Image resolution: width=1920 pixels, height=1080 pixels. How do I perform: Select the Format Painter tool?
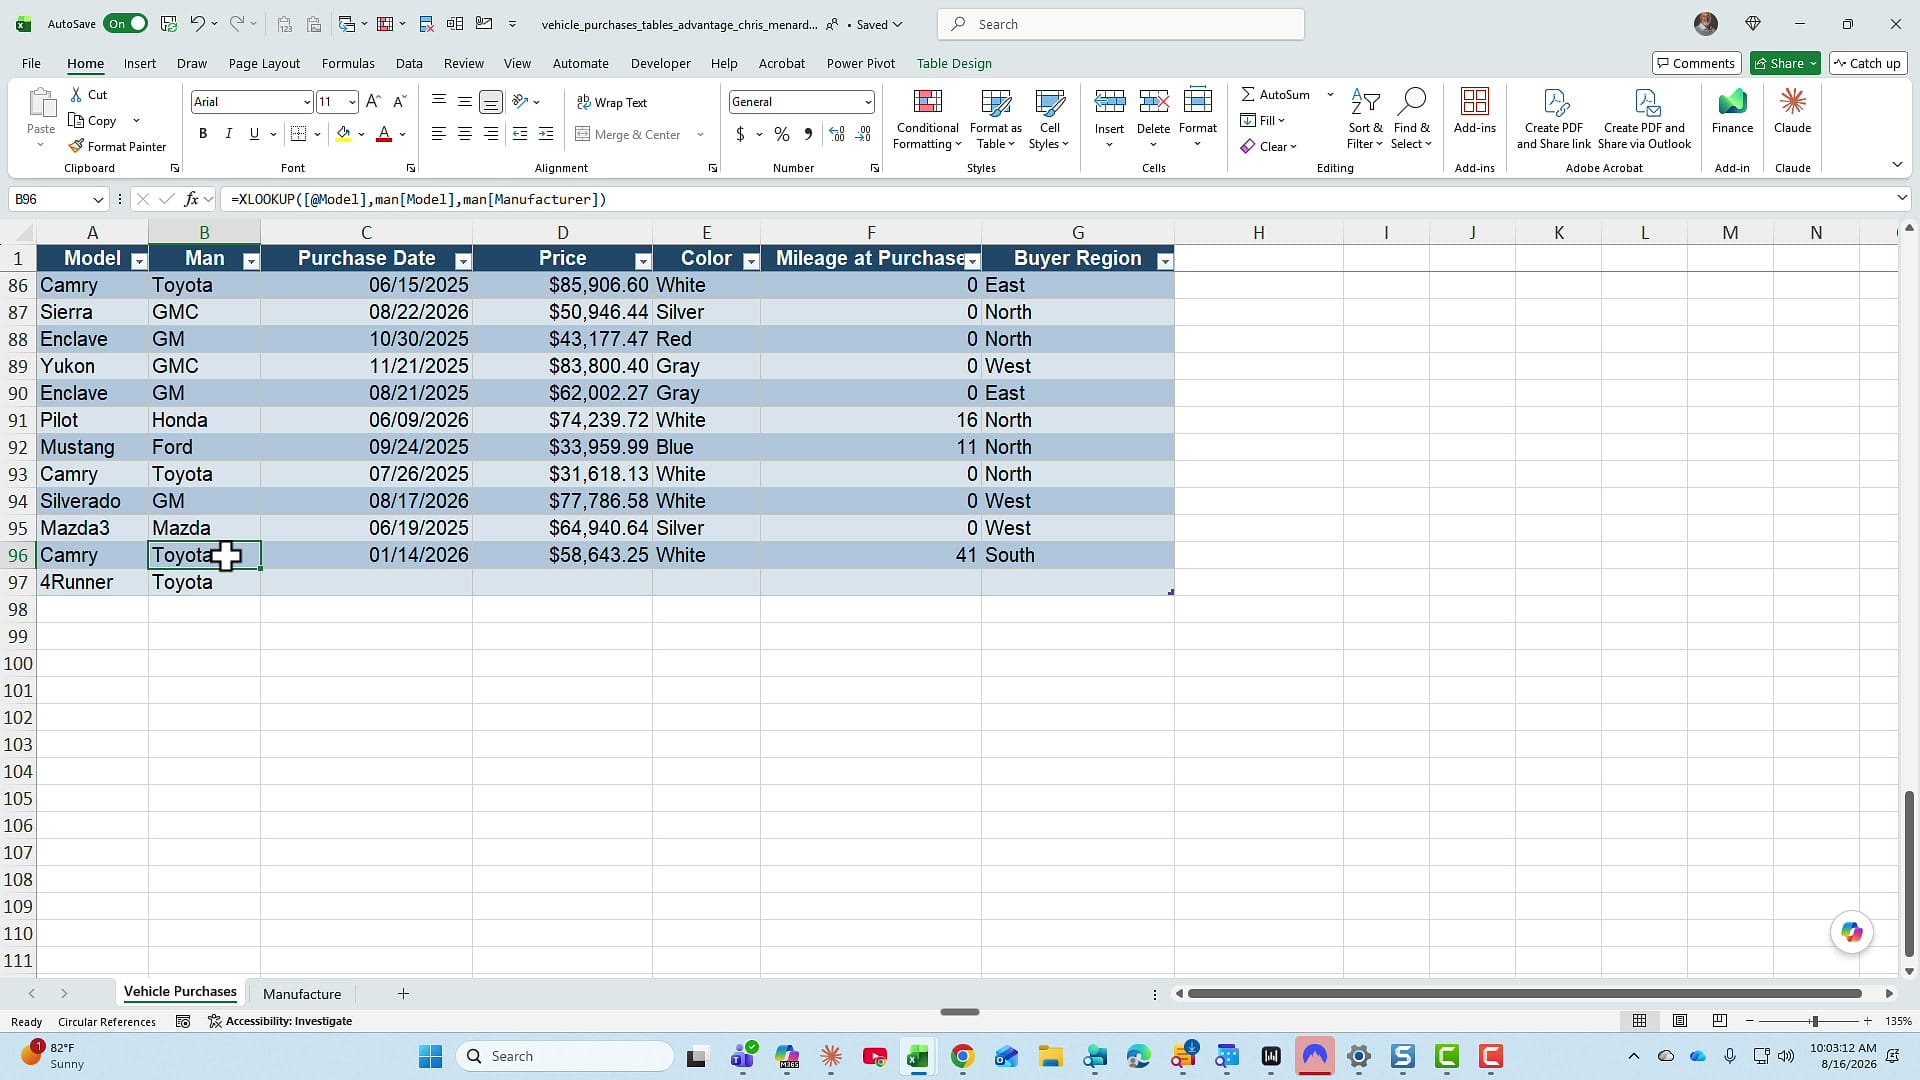point(117,146)
